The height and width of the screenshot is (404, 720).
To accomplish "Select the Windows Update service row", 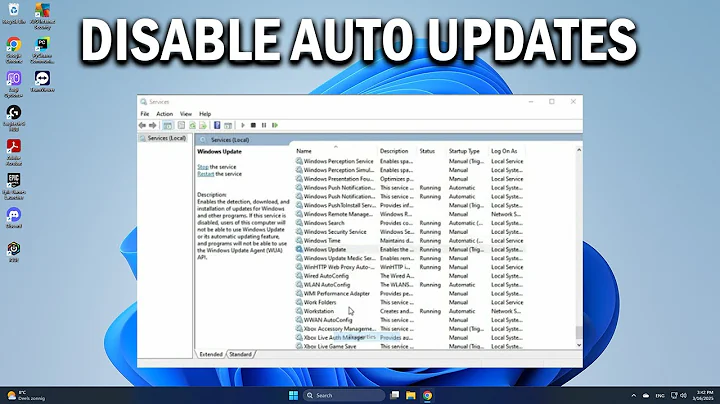I will tap(410, 250).
